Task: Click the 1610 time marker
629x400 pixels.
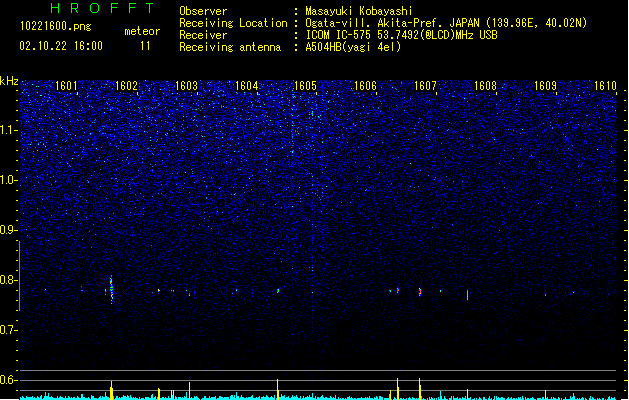Action: (x=605, y=86)
